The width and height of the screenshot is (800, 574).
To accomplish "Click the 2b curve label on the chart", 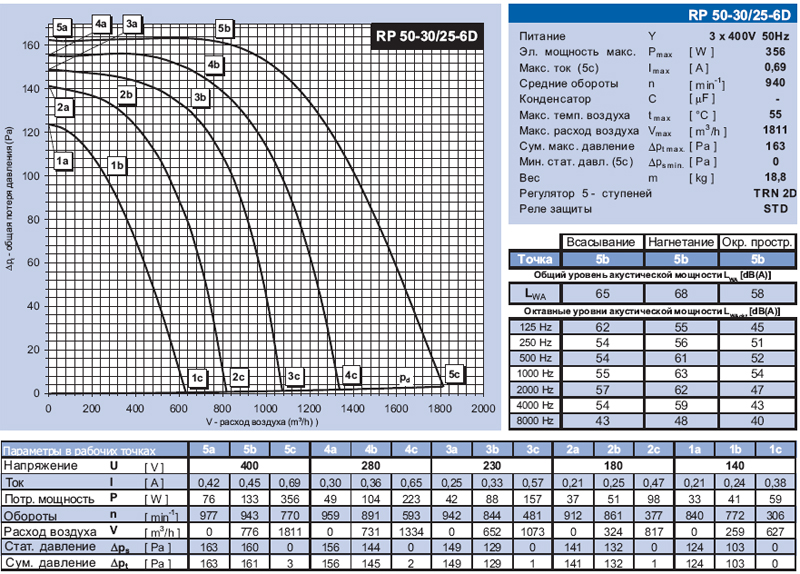I will [127, 95].
